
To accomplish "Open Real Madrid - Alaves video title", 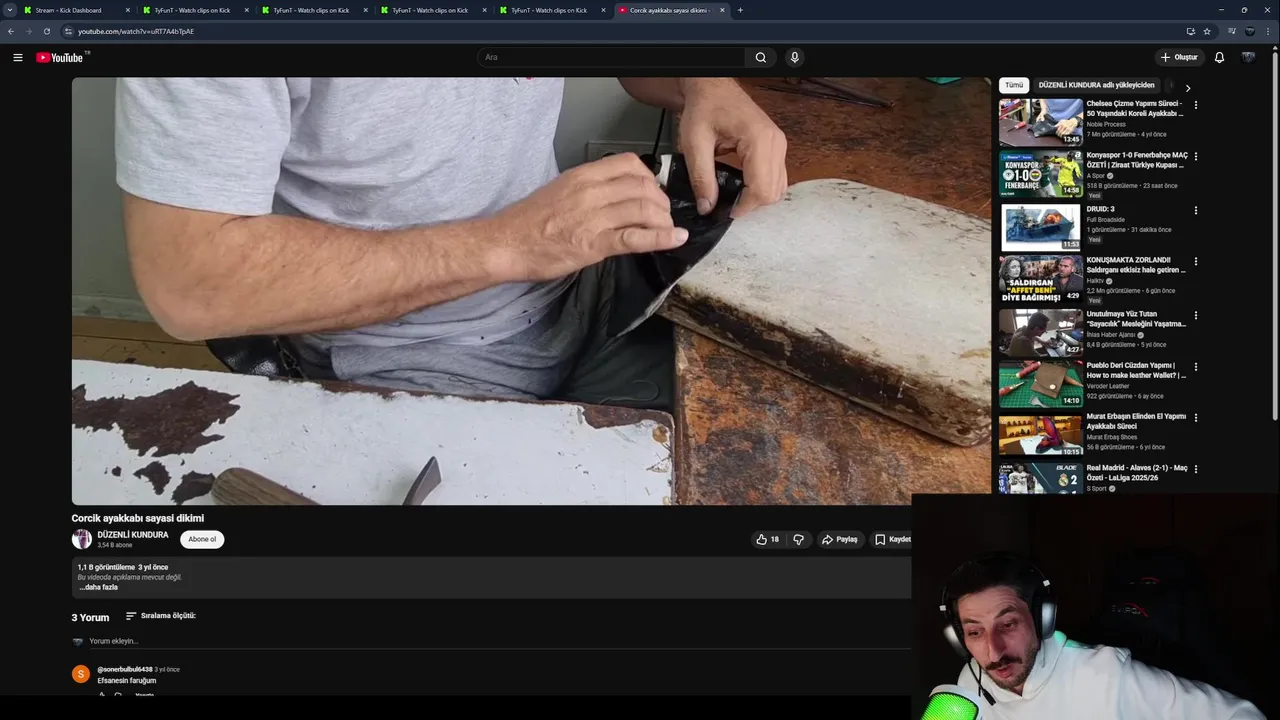I will 1136,472.
